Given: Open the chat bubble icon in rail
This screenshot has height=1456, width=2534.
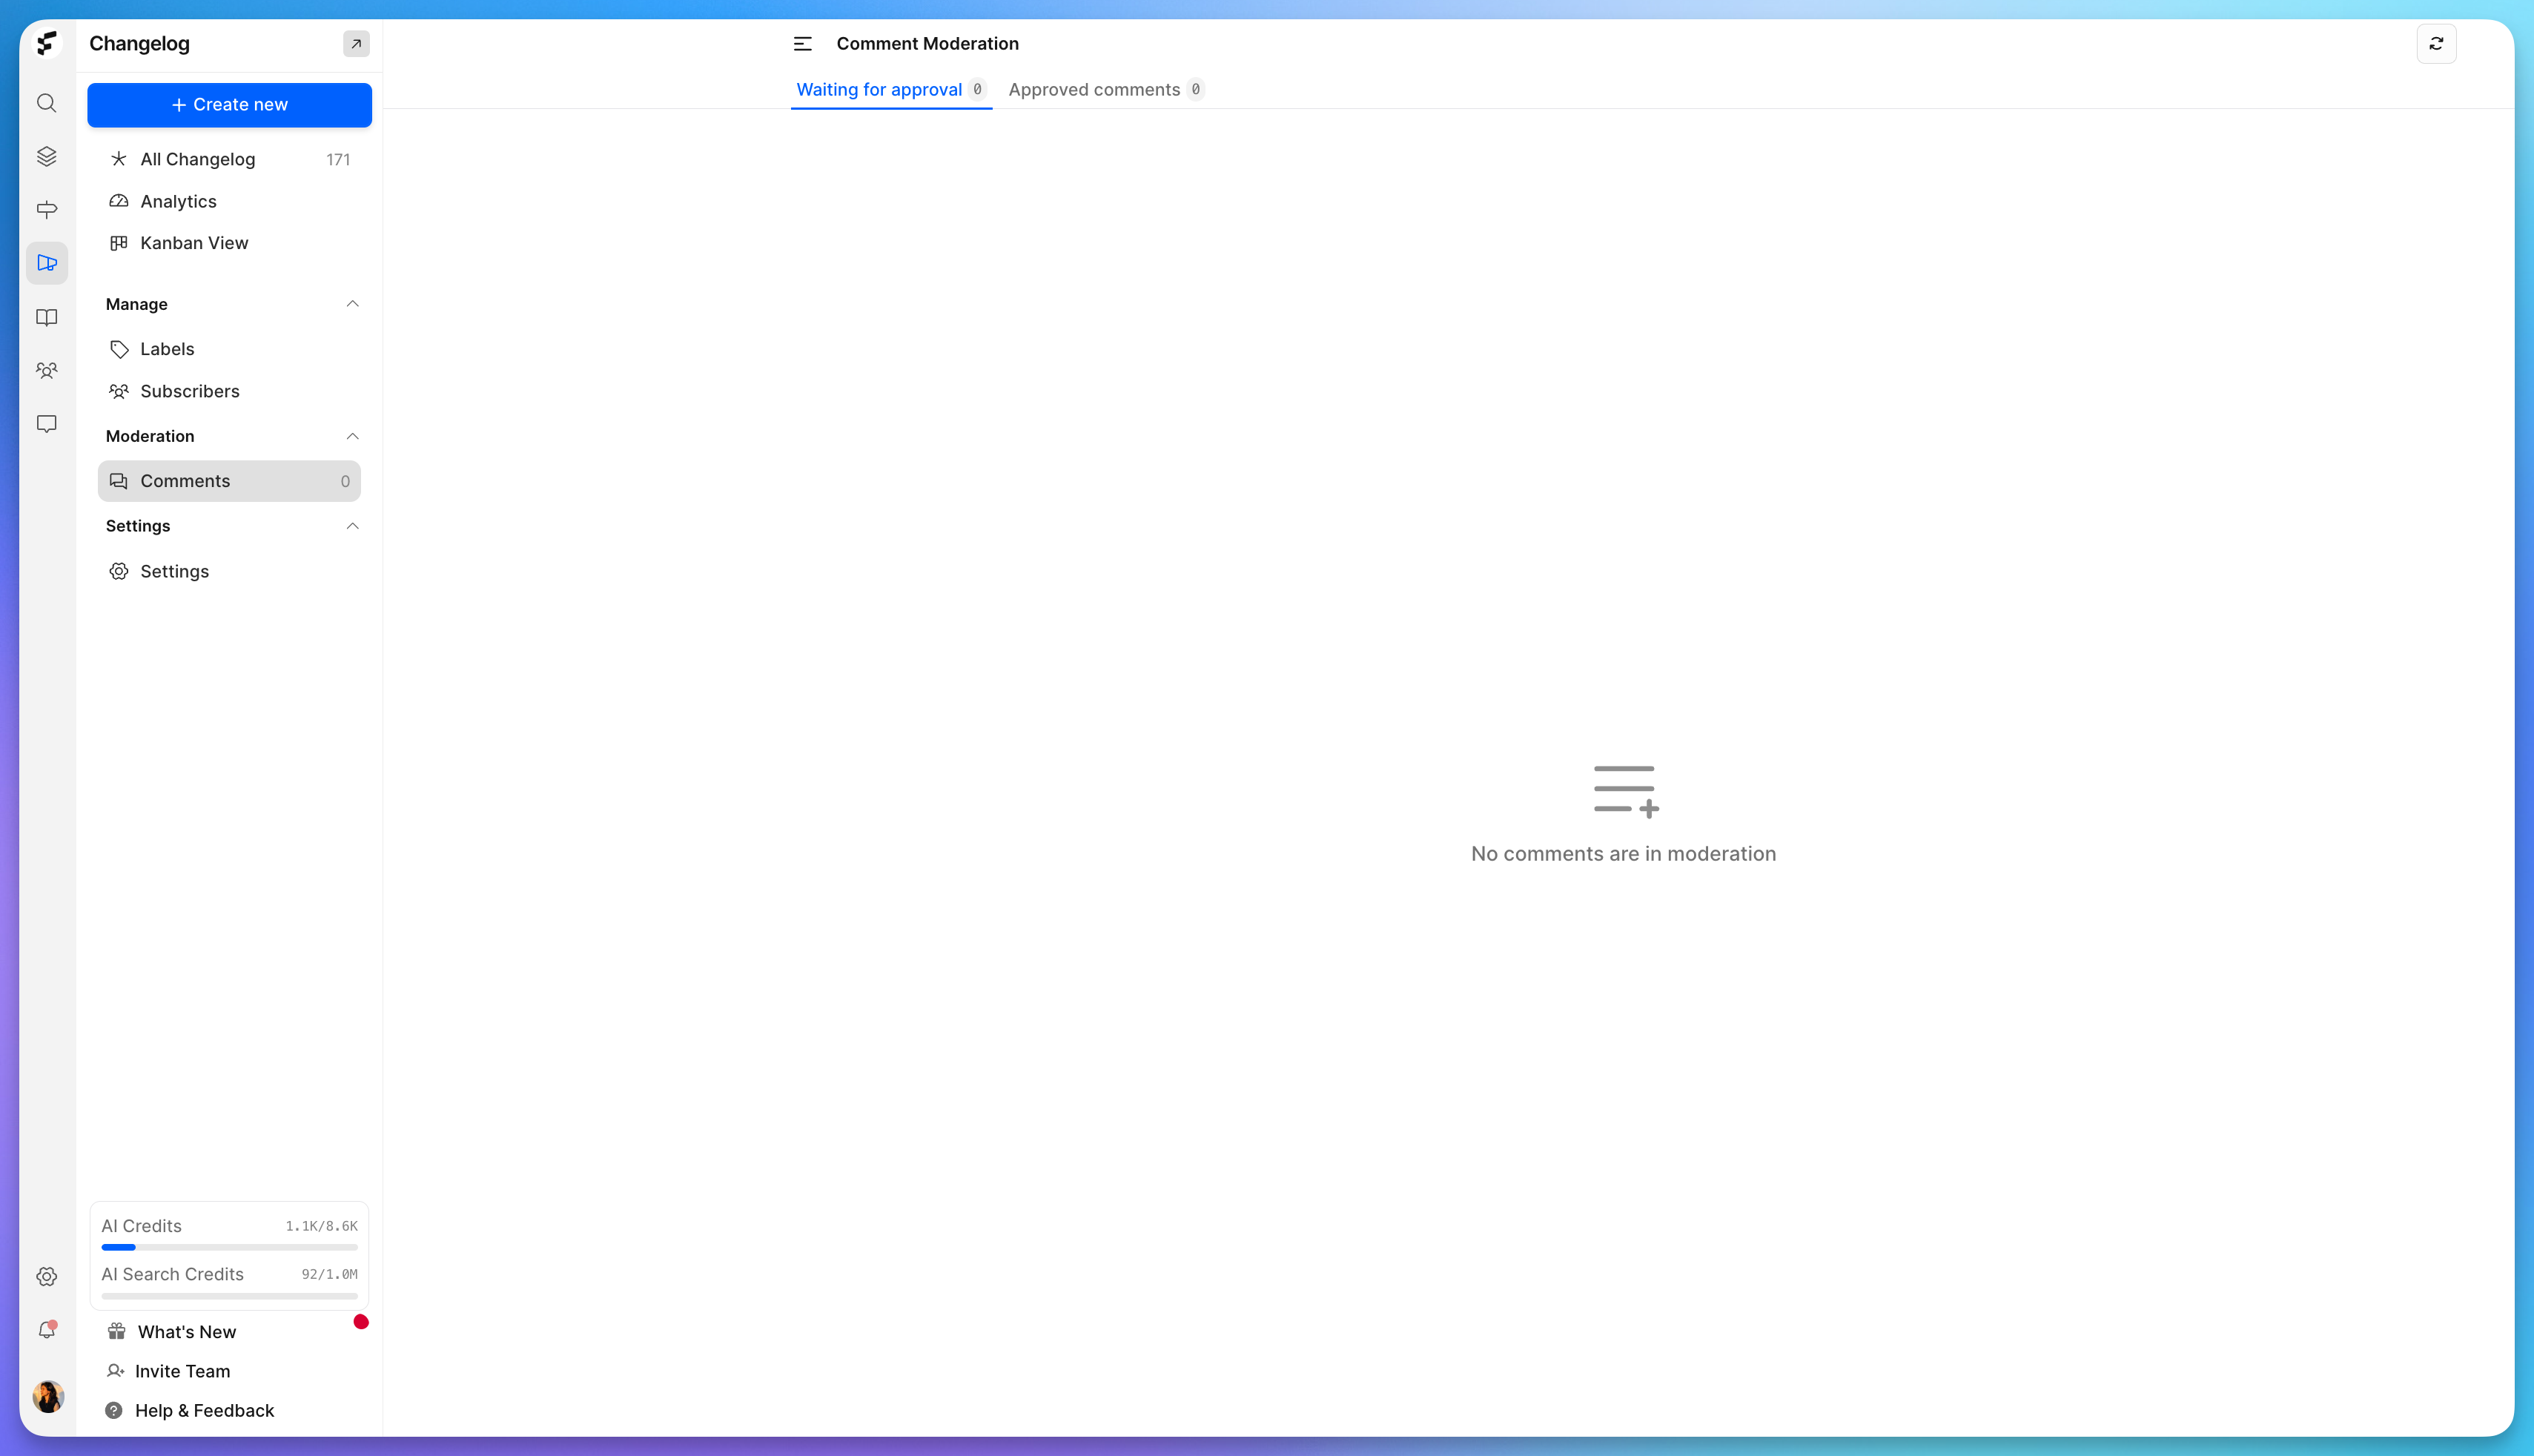Looking at the screenshot, I should [x=47, y=424].
